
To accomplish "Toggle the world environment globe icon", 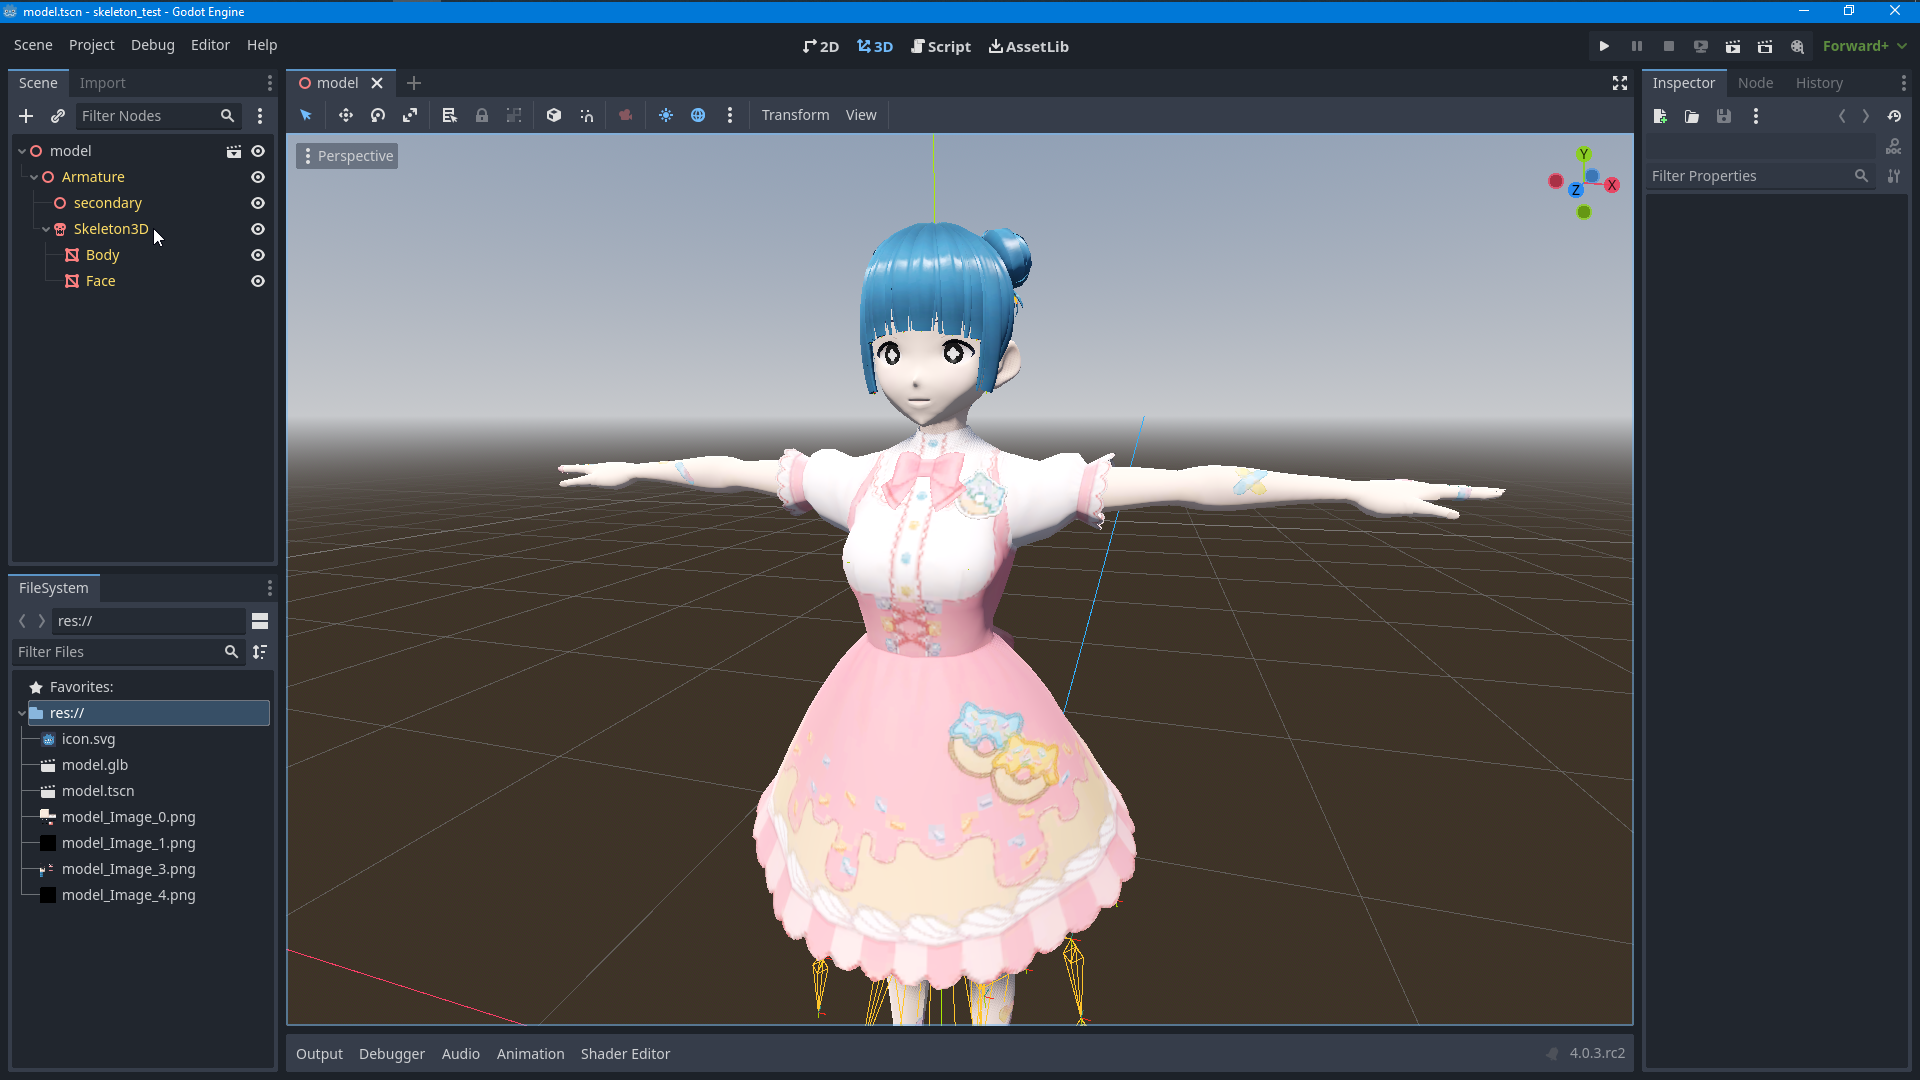I will (698, 115).
